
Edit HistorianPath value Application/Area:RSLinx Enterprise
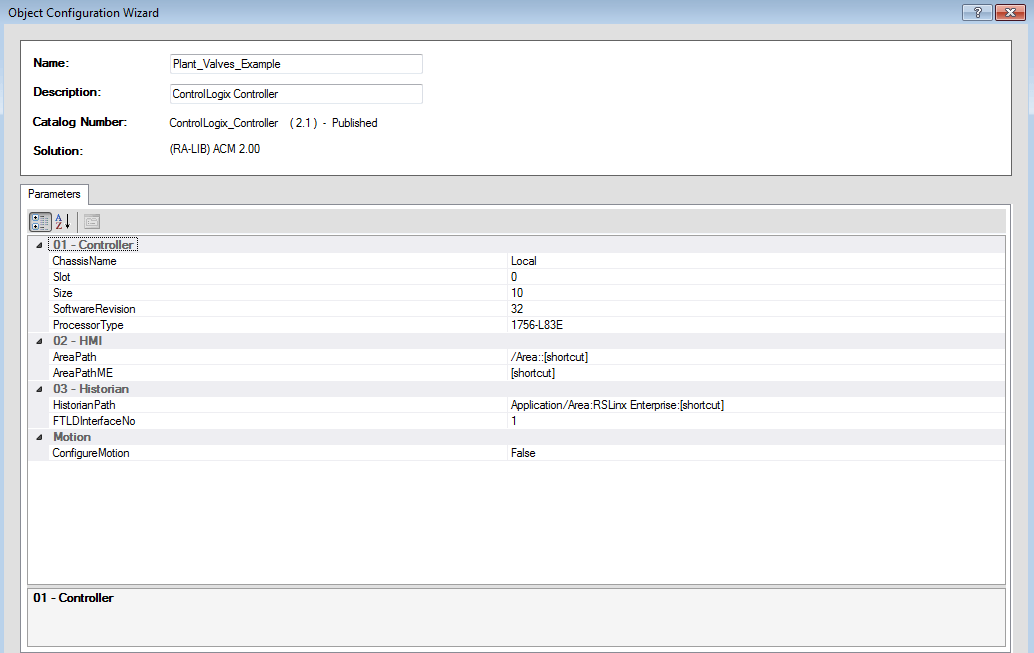click(x=756, y=405)
